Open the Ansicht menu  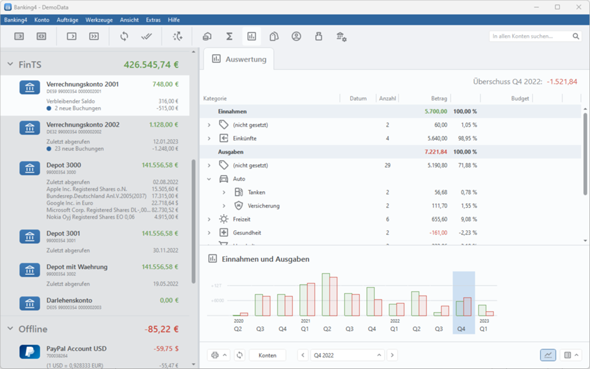tap(129, 20)
